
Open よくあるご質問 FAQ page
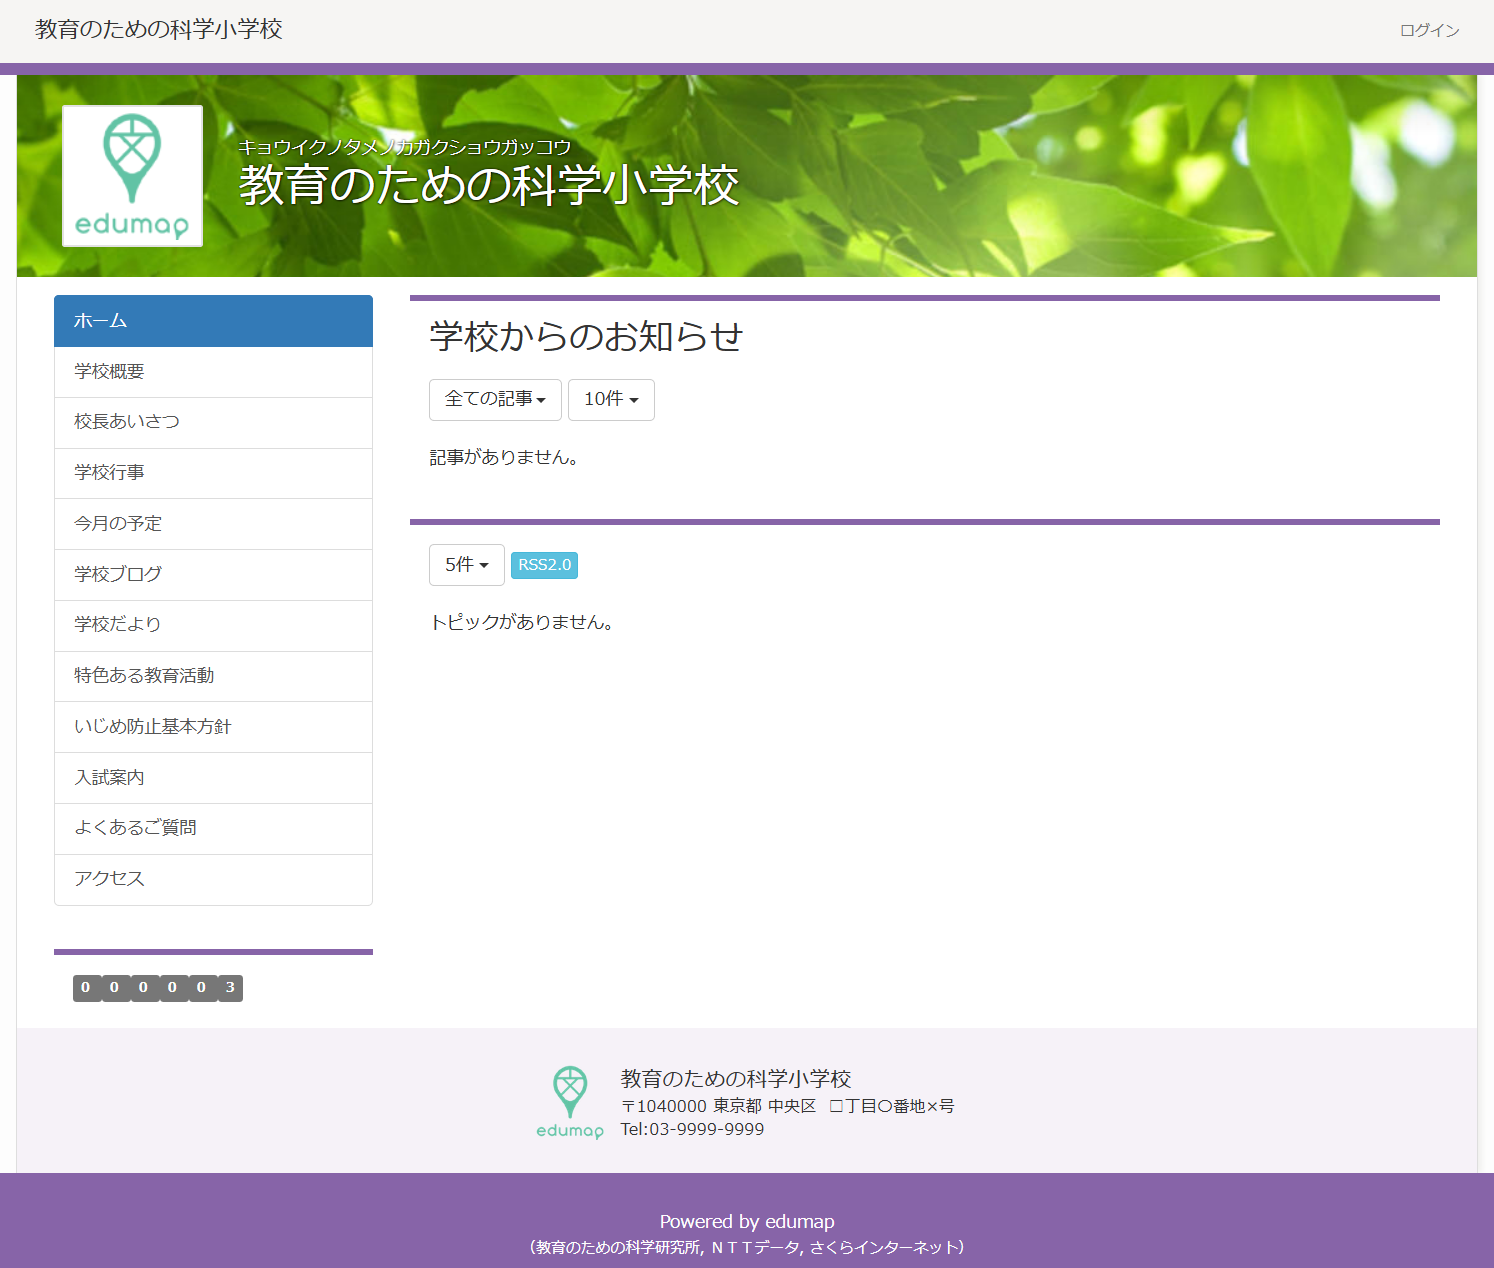pyautogui.click(x=213, y=828)
